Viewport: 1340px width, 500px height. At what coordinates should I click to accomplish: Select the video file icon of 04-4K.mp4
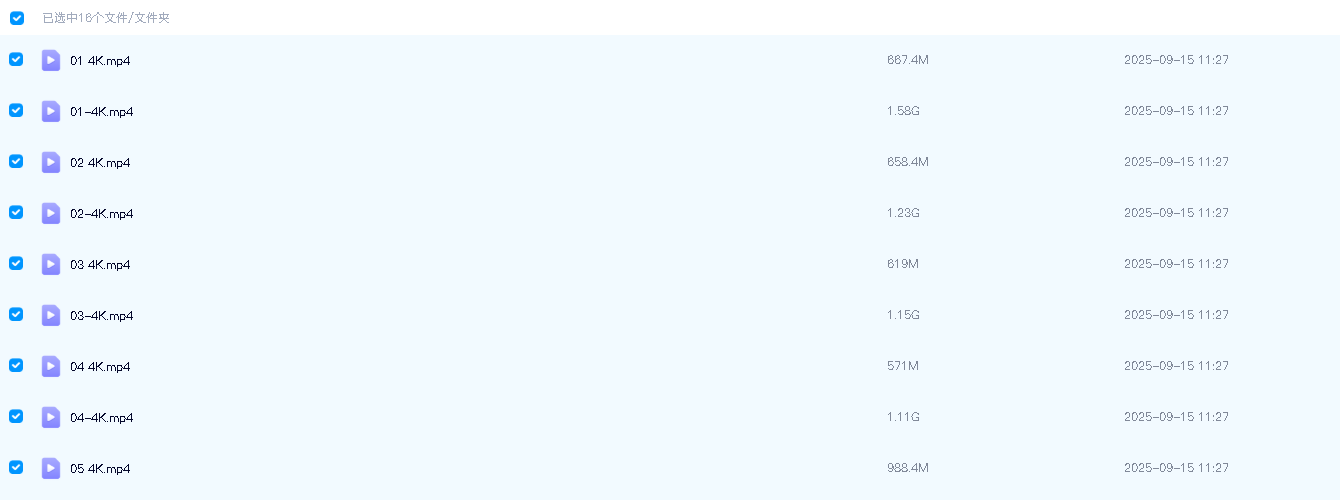(x=51, y=417)
